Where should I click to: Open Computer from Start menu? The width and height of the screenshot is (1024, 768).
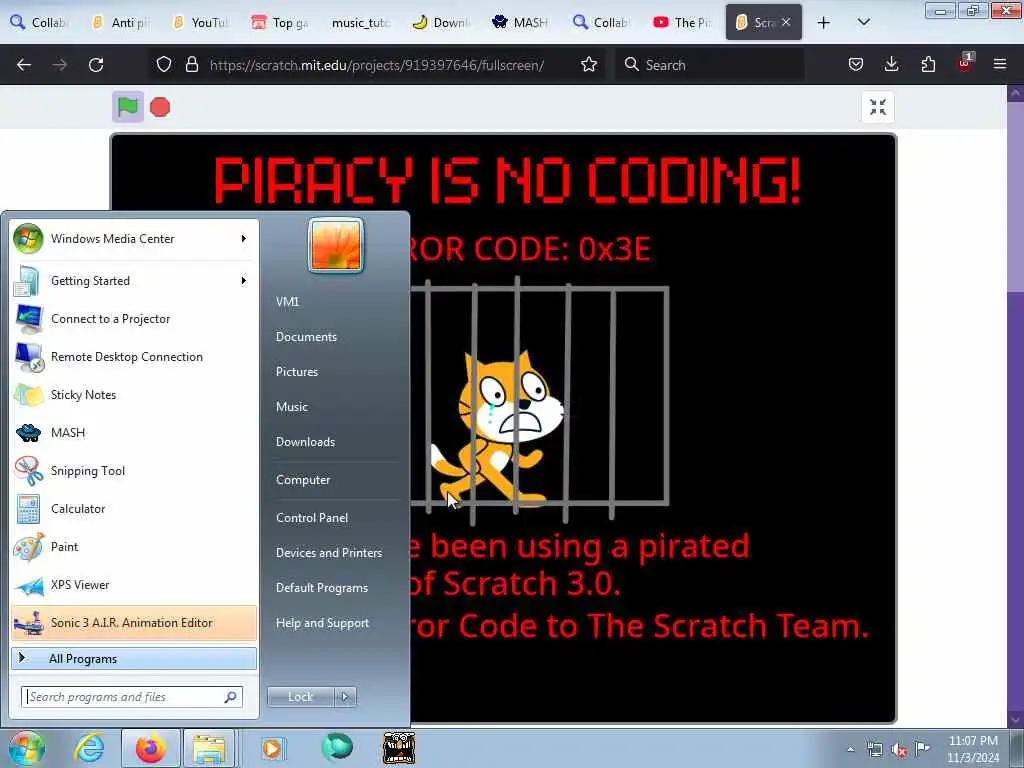point(303,480)
